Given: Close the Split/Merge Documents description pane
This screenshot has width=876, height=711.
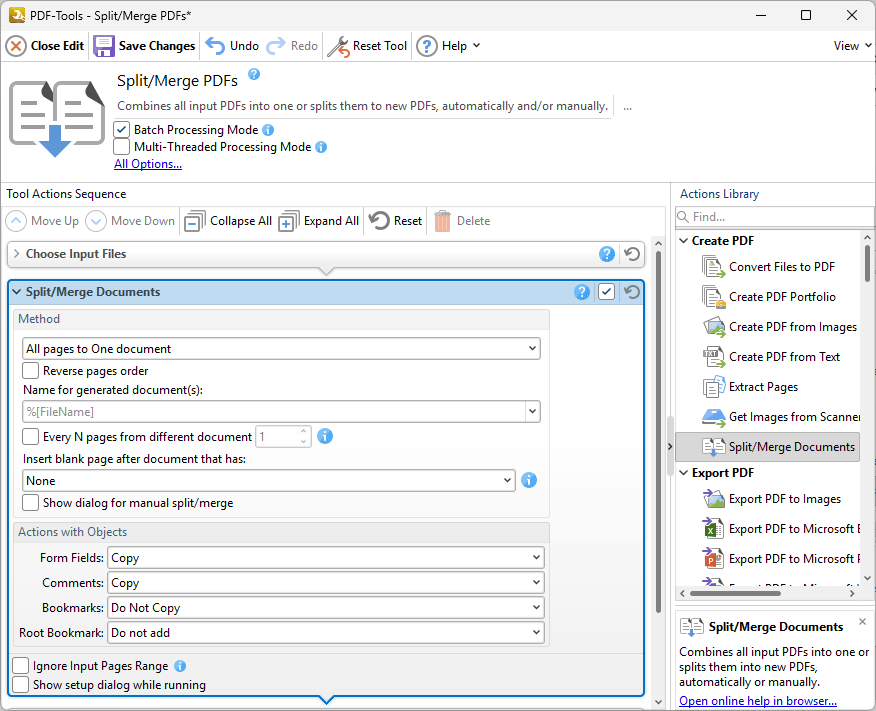Looking at the screenshot, I should (863, 622).
